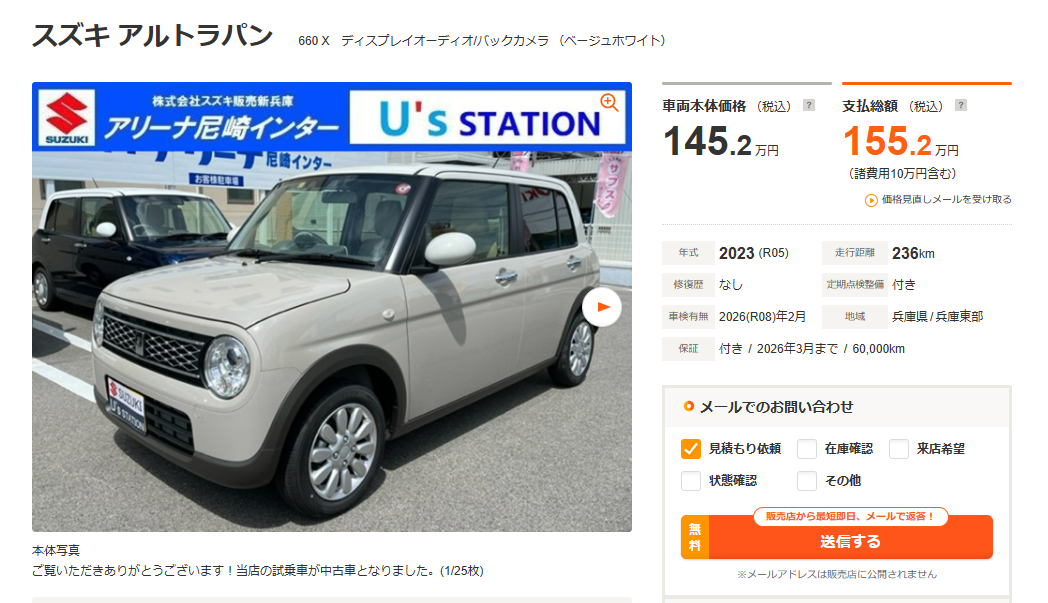Screen dimensions: 1048x603
Task: Open help icon beside 支払総額
Action: pyautogui.click(x=960, y=105)
